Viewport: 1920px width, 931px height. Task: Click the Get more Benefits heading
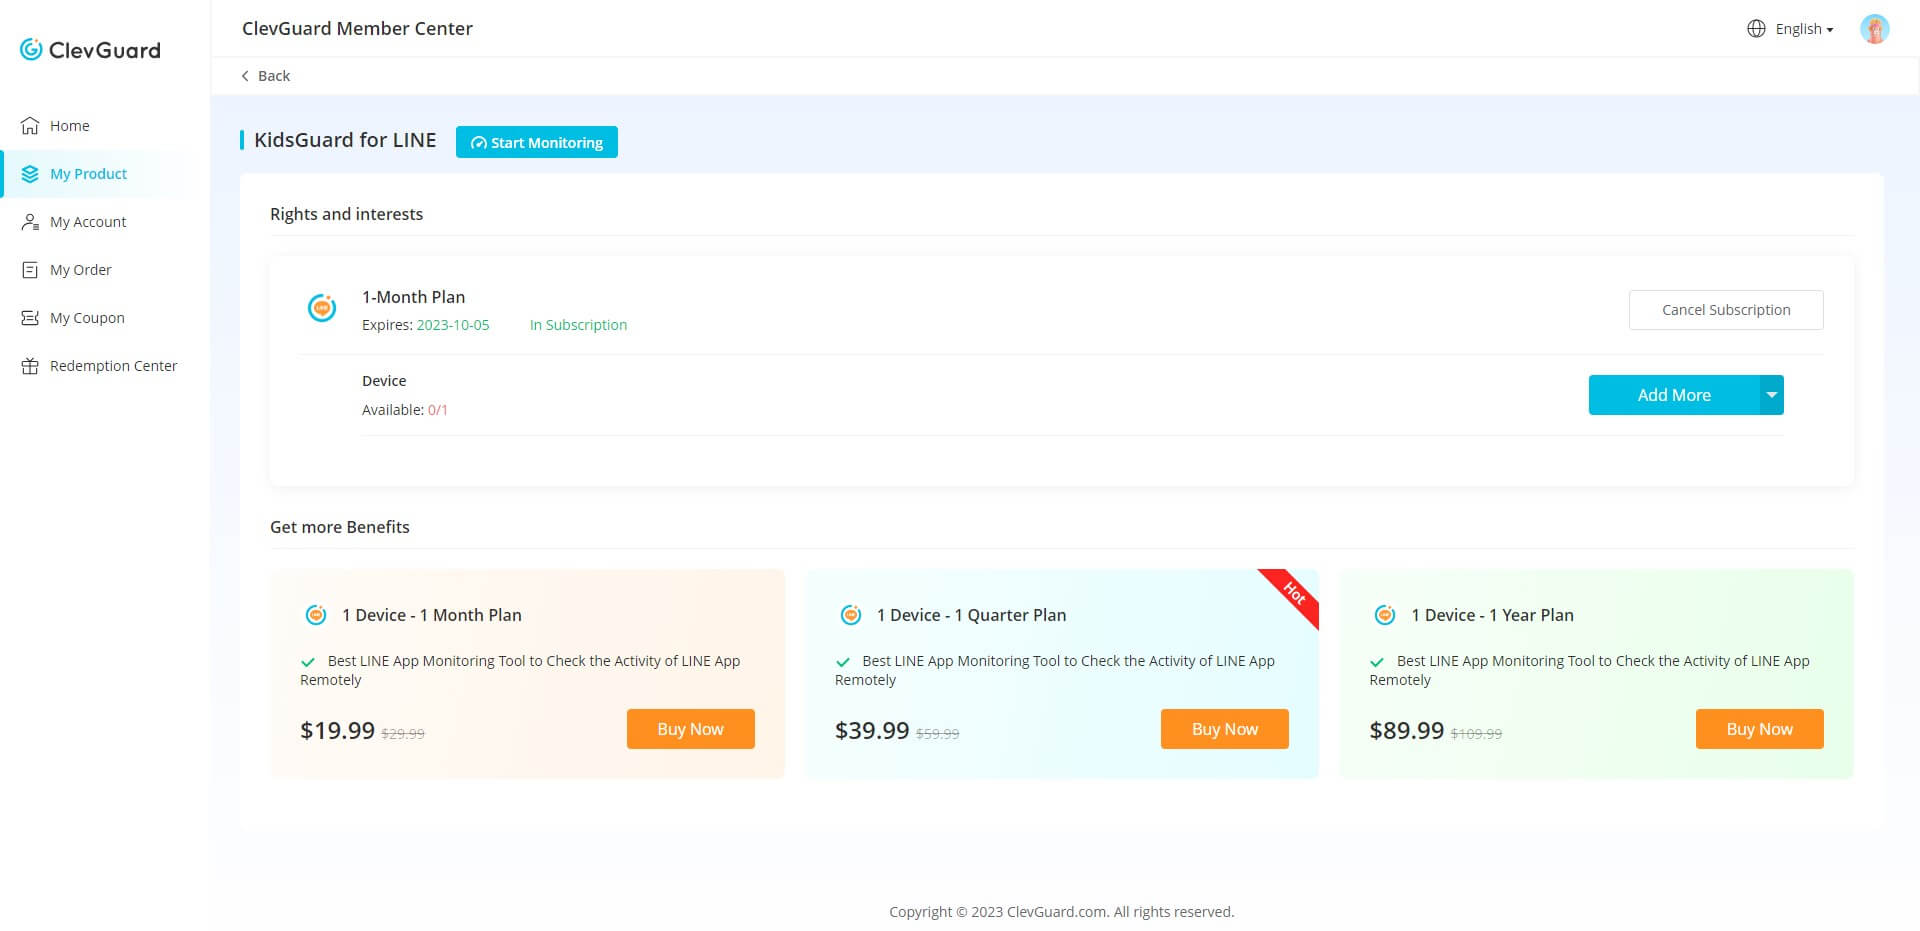340,527
